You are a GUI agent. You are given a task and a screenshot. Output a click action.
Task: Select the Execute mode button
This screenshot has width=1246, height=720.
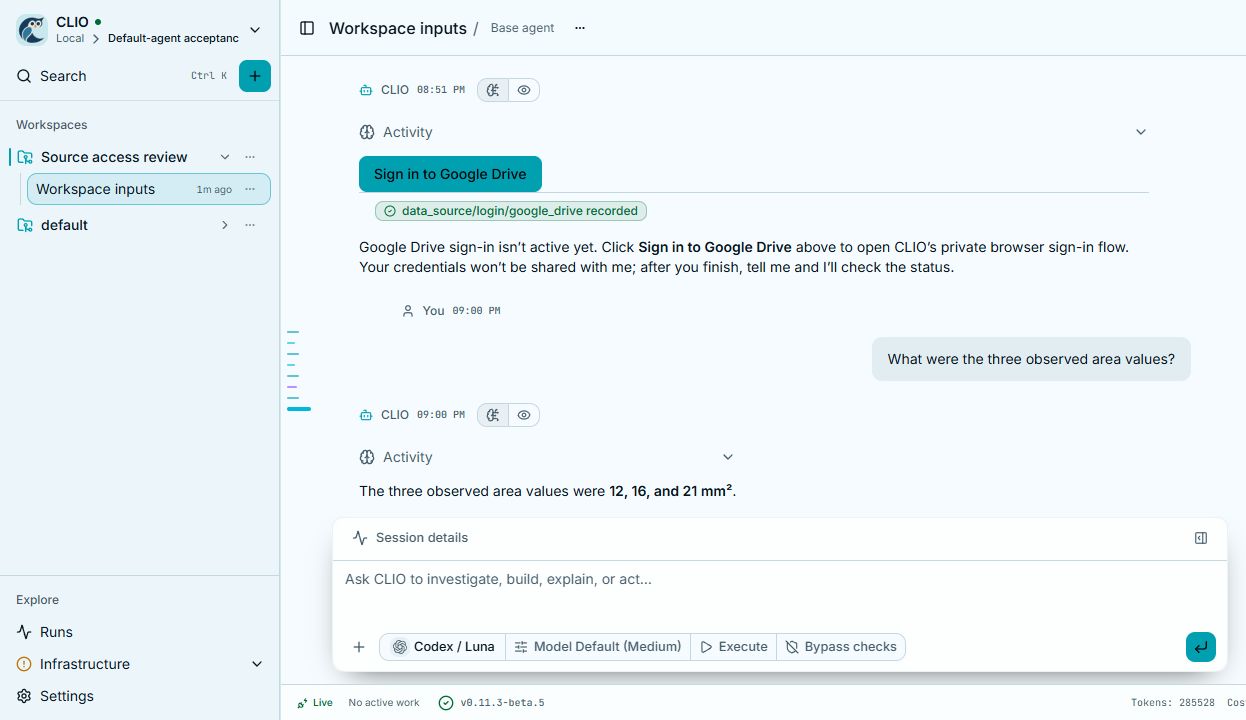[x=734, y=647]
